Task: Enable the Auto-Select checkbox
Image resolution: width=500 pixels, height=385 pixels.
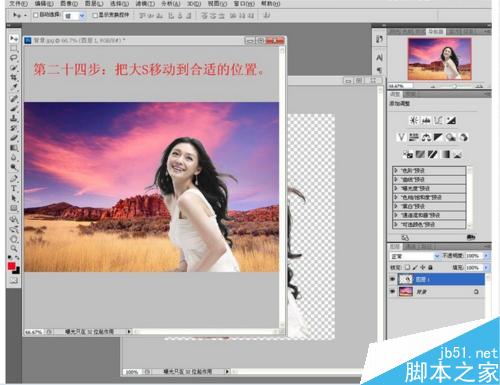Action: 36,15
